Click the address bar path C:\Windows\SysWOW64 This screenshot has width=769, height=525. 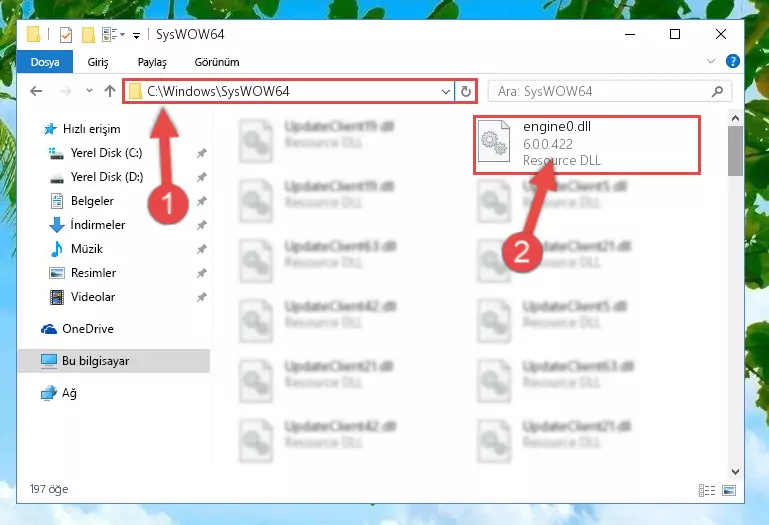218,91
